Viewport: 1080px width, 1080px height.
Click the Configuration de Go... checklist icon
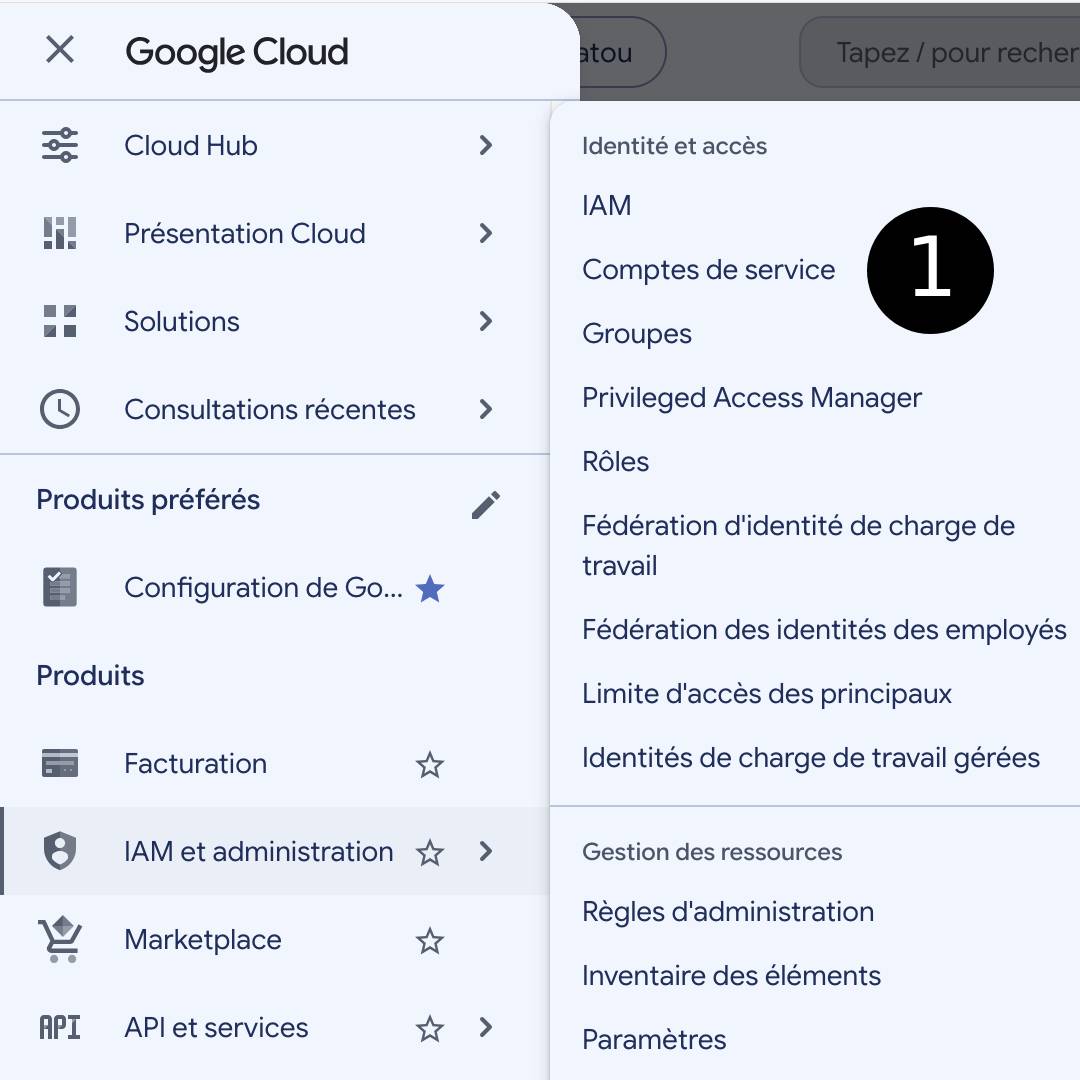click(x=60, y=588)
